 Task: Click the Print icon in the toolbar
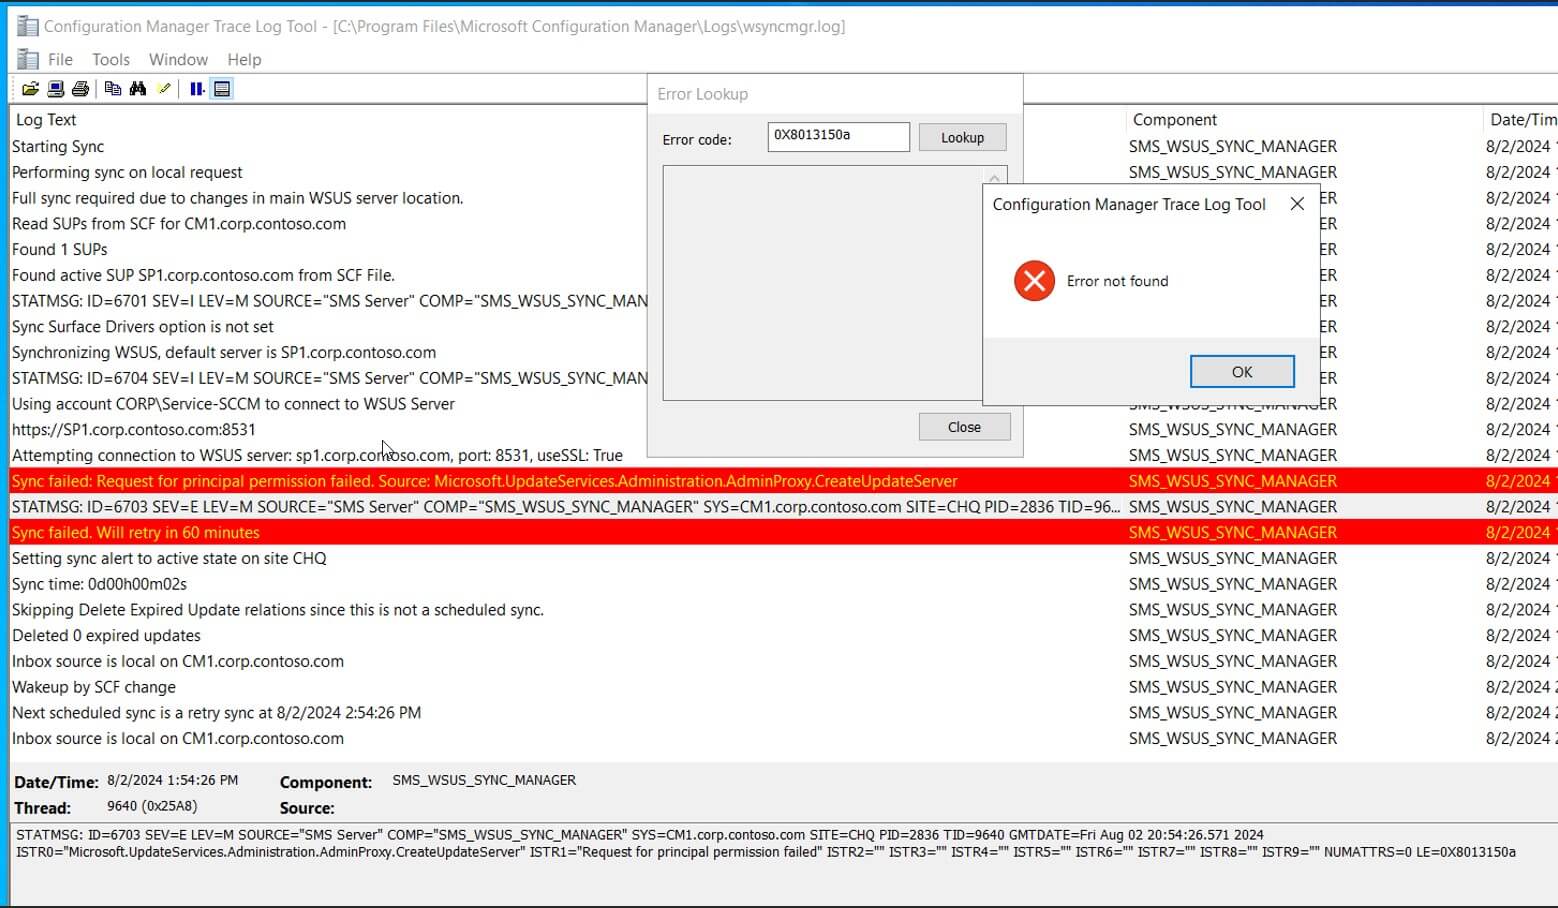click(x=81, y=89)
